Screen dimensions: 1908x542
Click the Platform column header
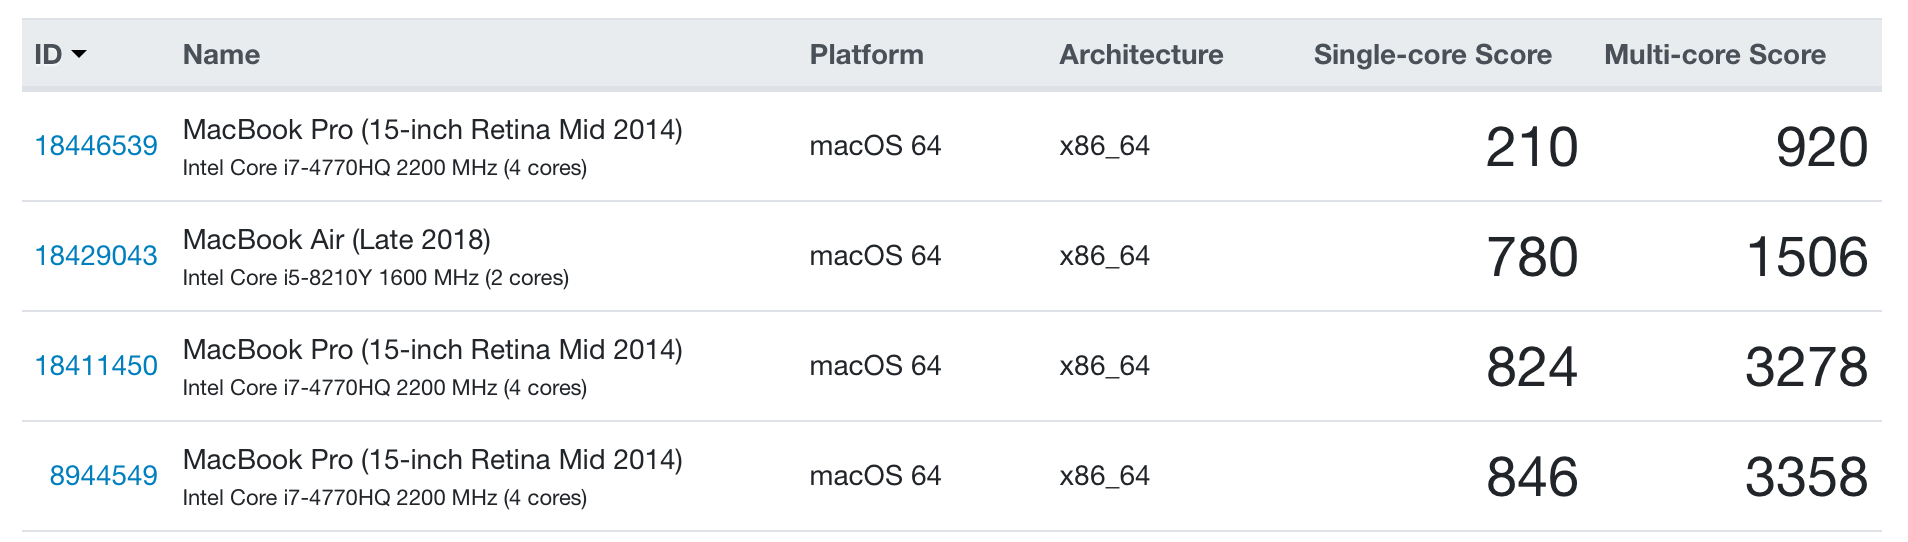pos(866,54)
